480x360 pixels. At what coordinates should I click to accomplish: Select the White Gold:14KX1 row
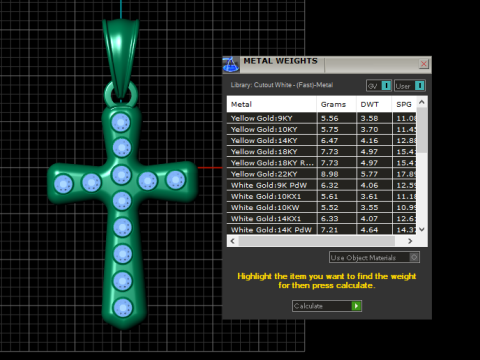322,219
